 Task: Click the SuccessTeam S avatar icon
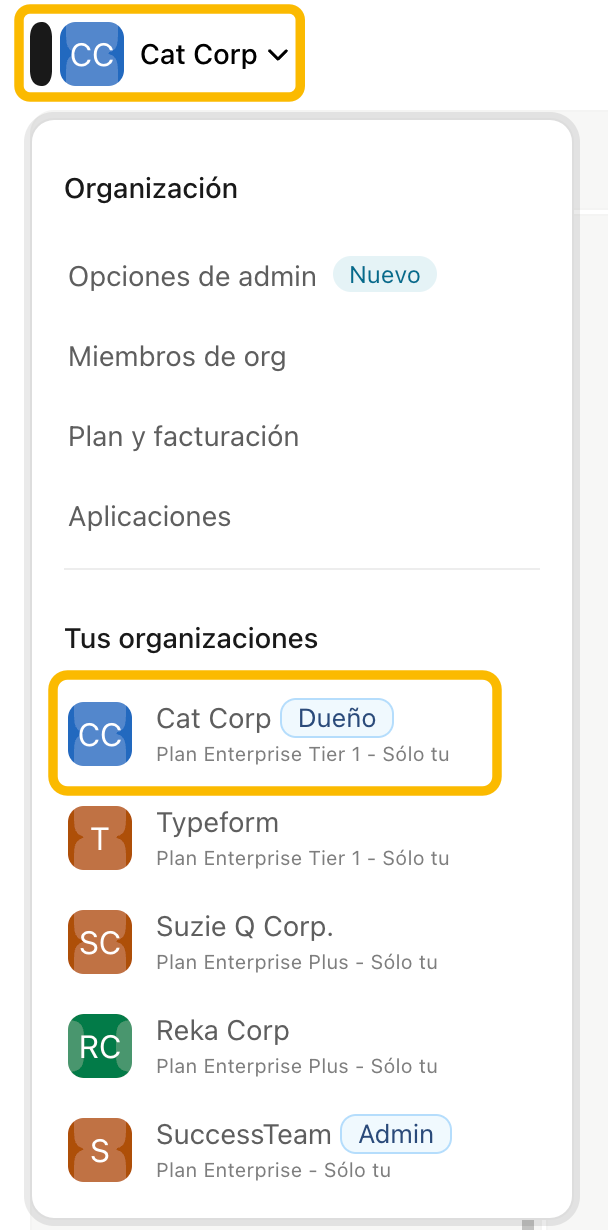[x=100, y=1150]
